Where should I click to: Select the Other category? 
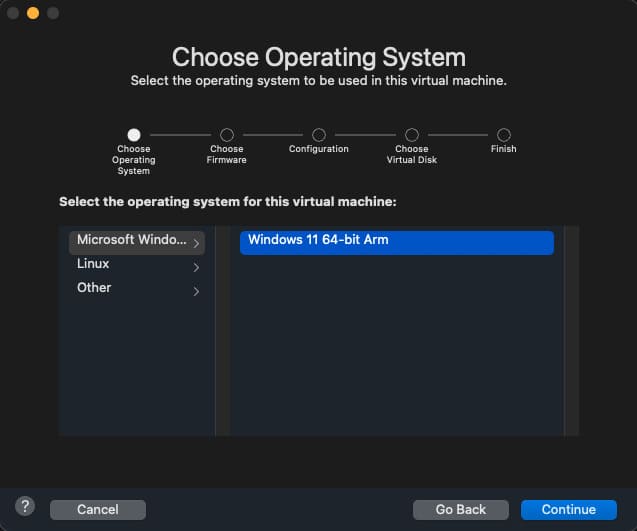[94, 288]
